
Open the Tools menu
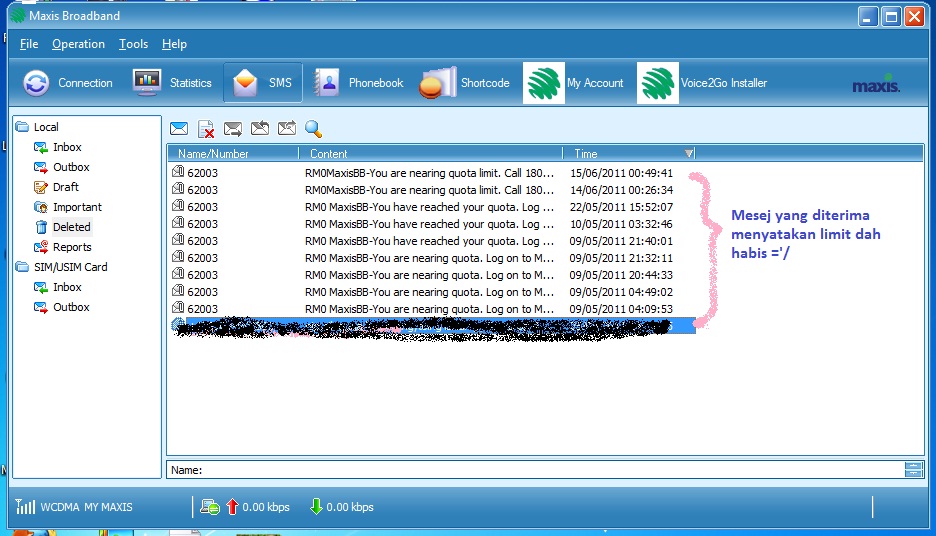point(133,44)
